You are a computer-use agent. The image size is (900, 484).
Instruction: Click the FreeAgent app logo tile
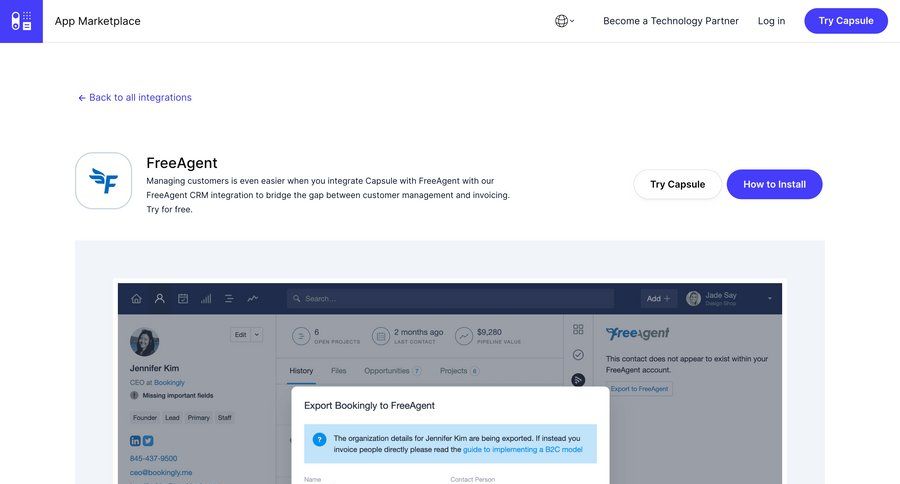(x=104, y=181)
